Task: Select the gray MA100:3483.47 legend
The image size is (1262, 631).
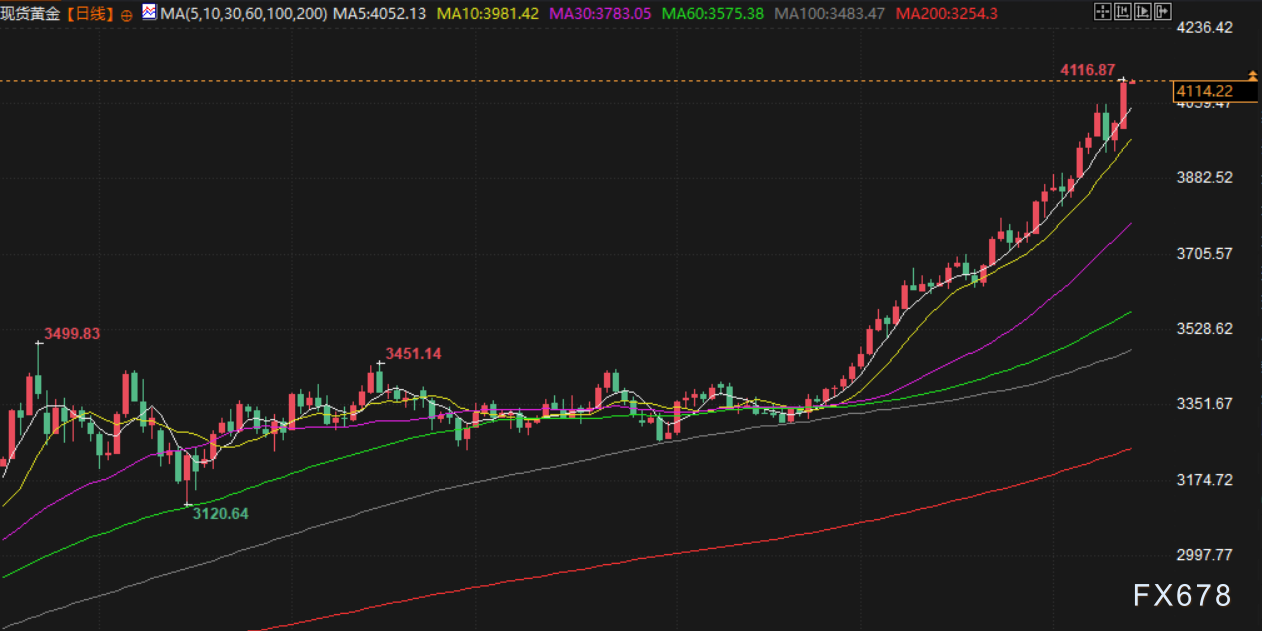Action: [830, 14]
